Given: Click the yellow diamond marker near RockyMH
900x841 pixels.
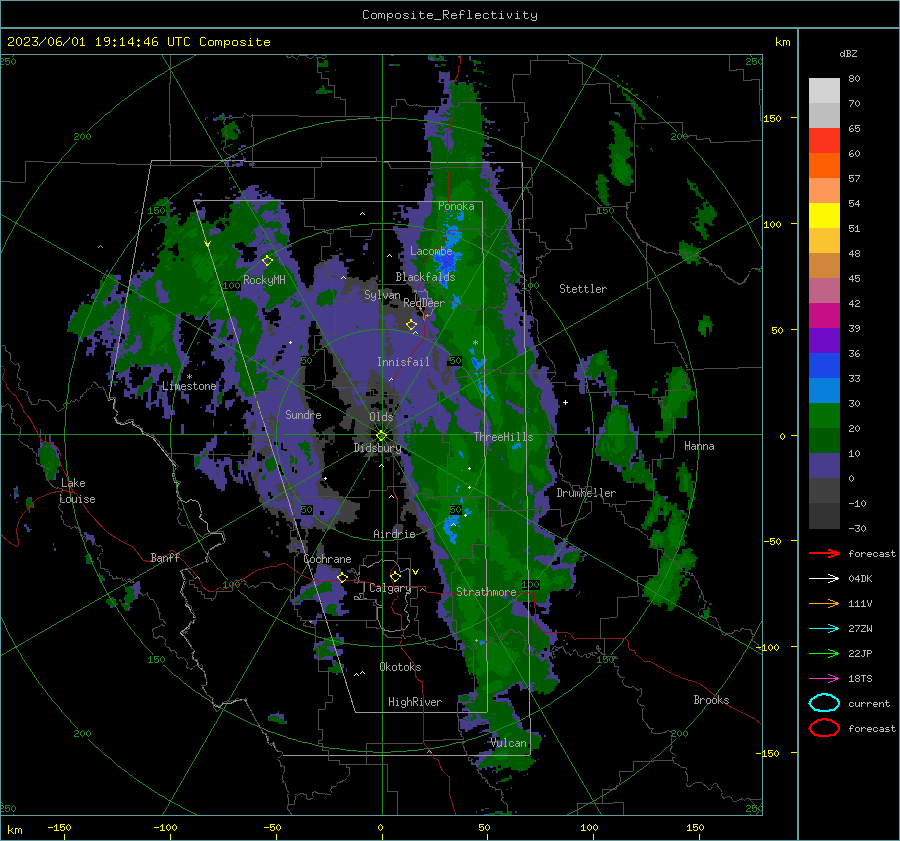Looking at the screenshot, I should click(x=267, y=261).
